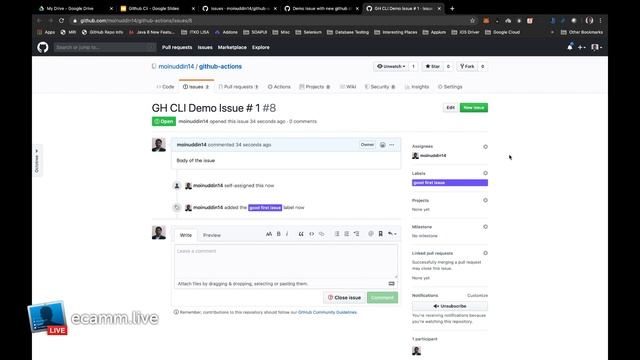Screen dimensions: 640x360
Task: Click the purple good first issue label in sidebar
Action: [x=450, y=183]
